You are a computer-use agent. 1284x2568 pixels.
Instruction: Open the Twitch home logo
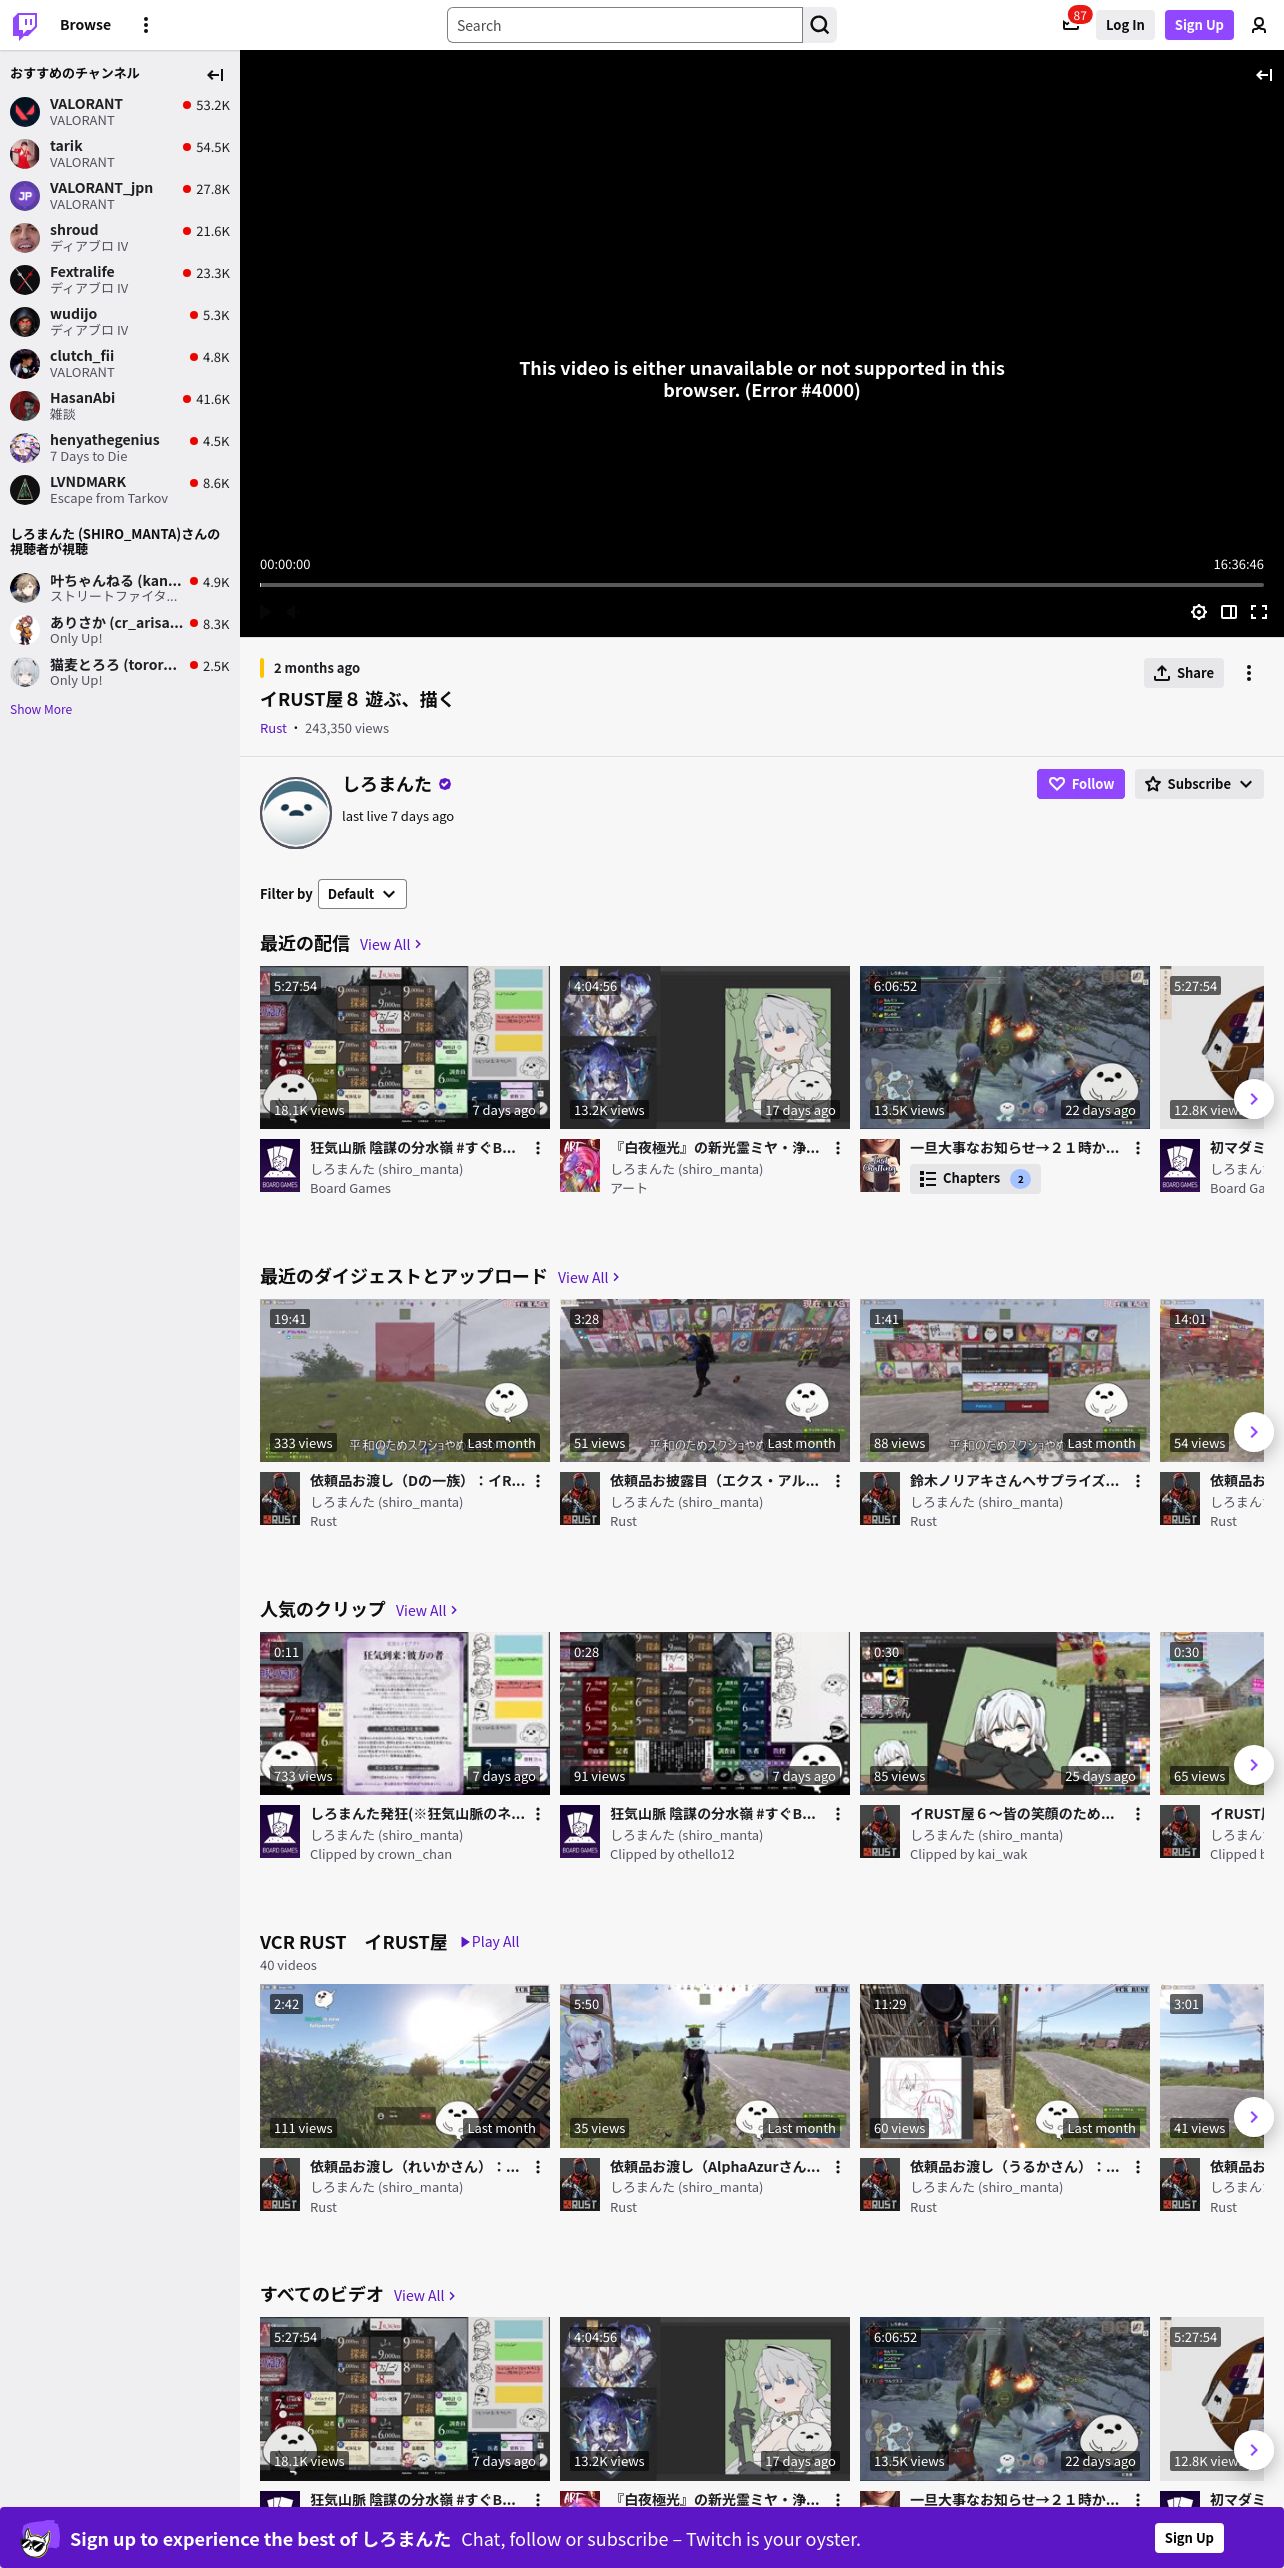click(x=25, y=25)
